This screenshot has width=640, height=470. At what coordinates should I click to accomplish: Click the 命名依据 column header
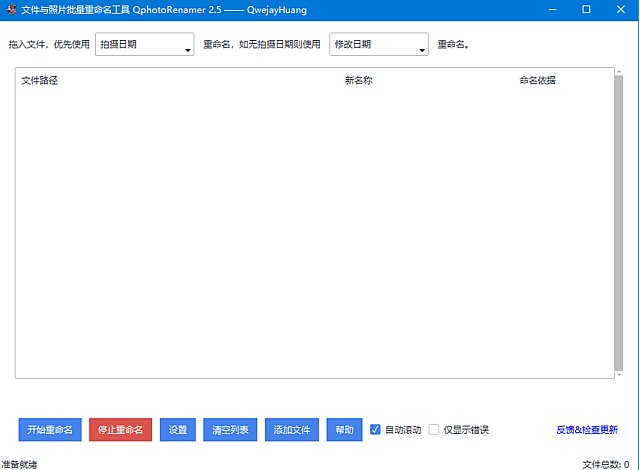point(537,80)
